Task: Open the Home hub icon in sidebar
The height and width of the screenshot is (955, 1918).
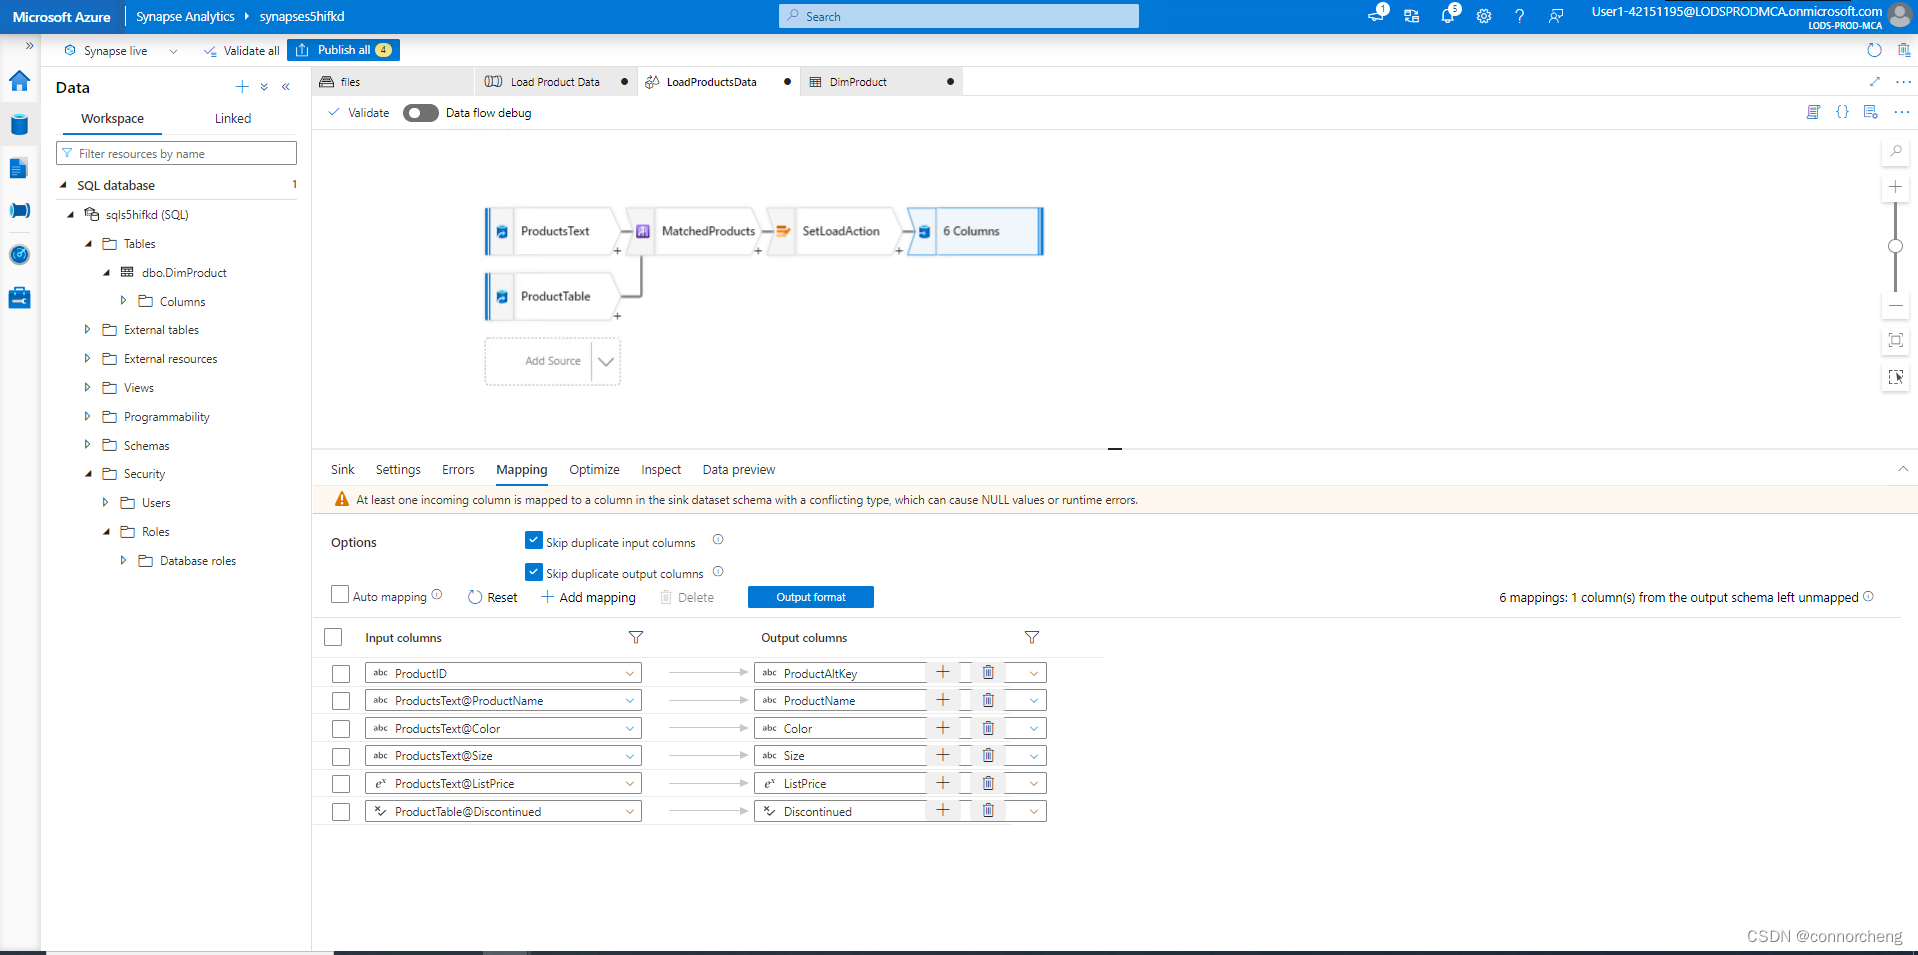Action: click(19, 81)
